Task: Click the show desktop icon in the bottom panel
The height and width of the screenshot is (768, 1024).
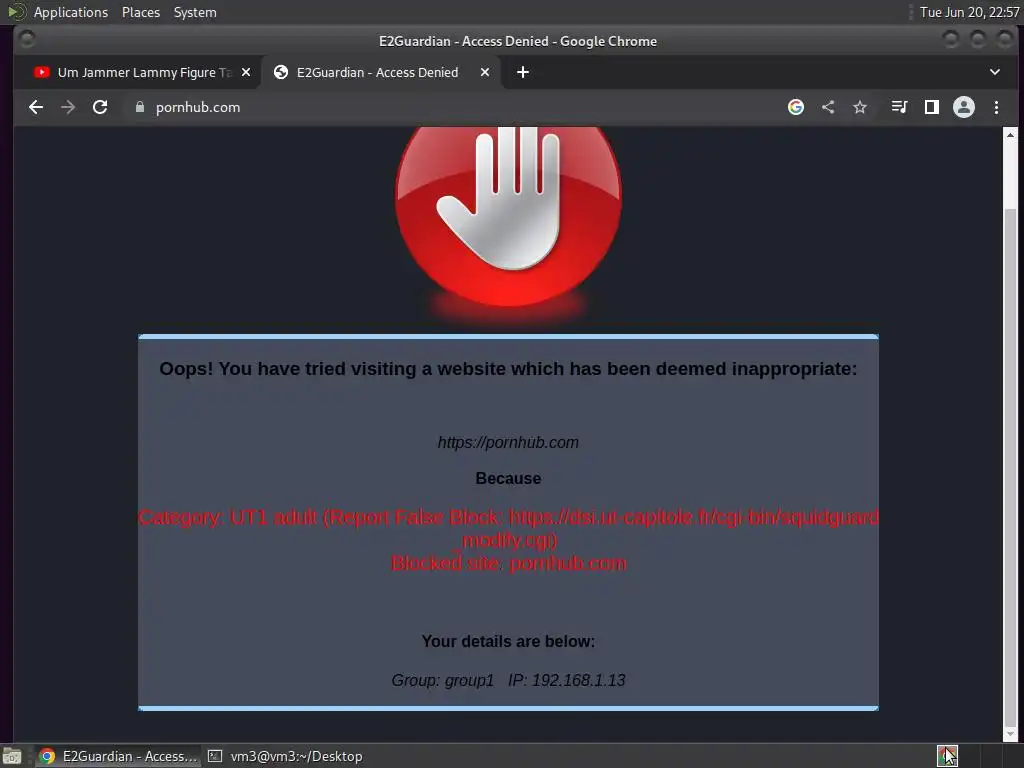Action: [12, 756]
